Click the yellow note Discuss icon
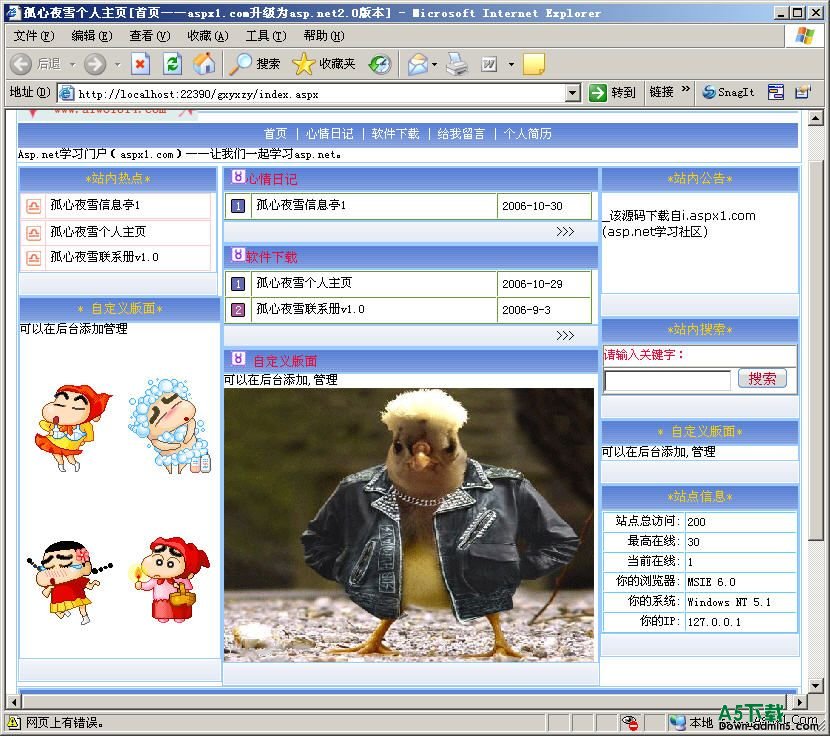Screen dimensions: 830x736 click(534, 64)
